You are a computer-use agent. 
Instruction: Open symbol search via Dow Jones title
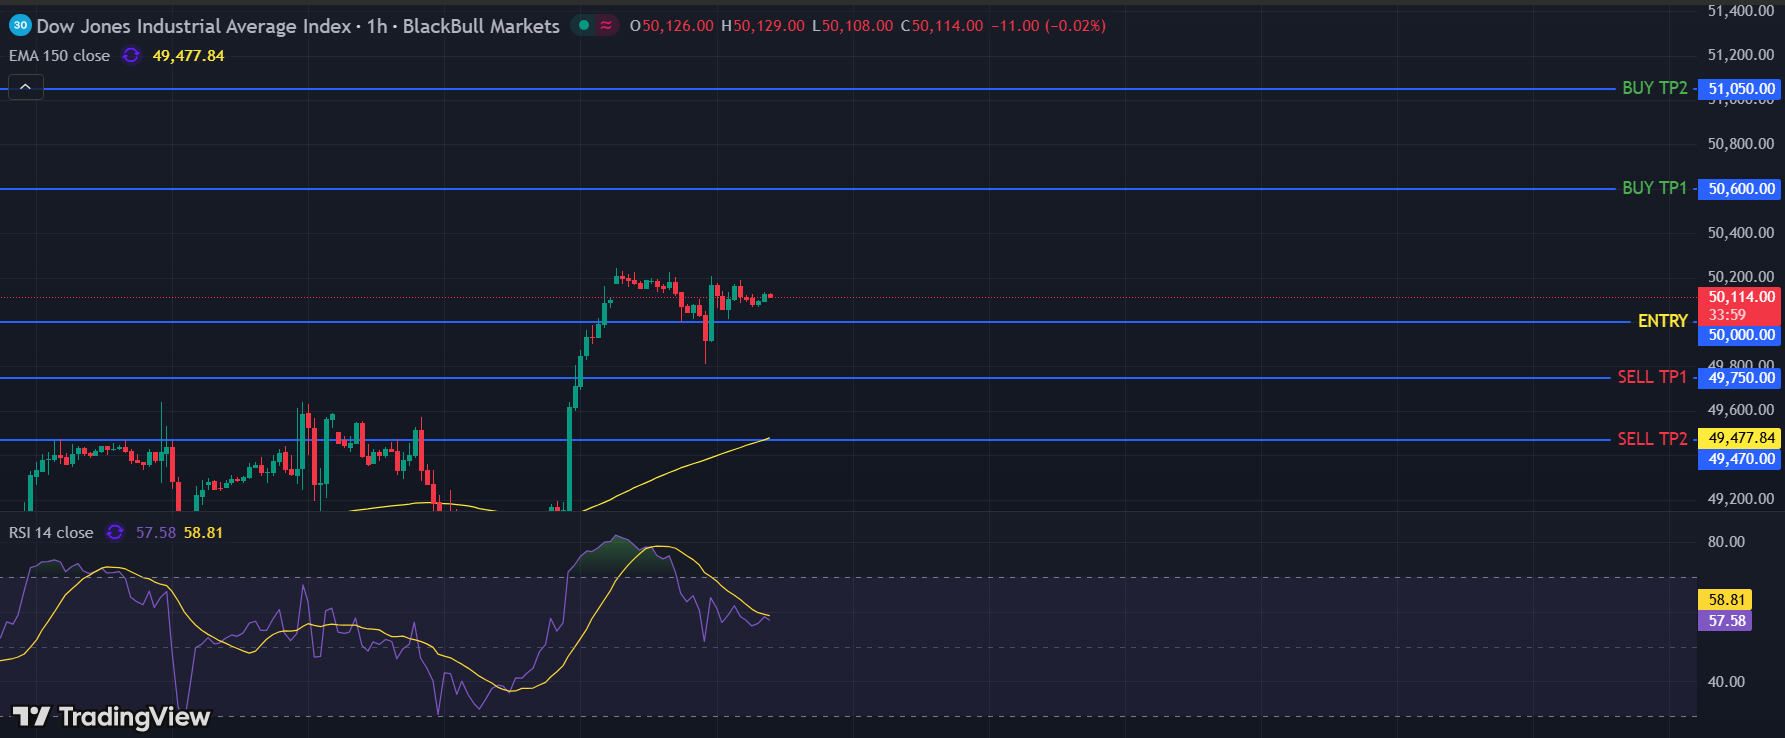point(194,26)
